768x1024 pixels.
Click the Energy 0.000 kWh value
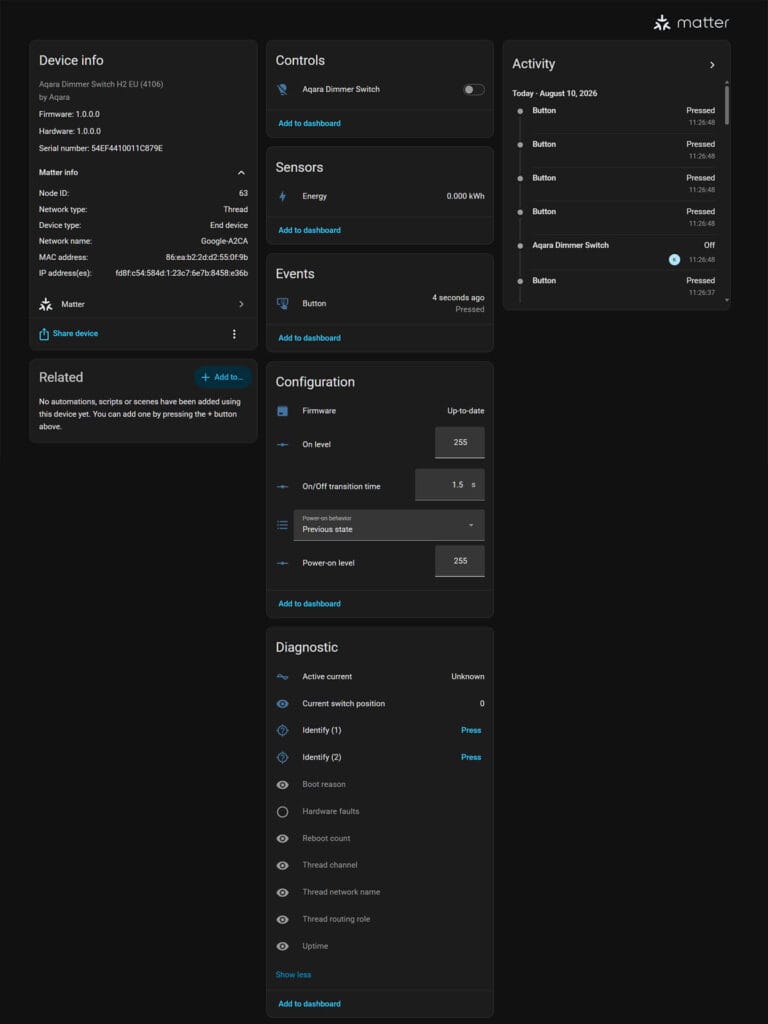coord(466,196)
